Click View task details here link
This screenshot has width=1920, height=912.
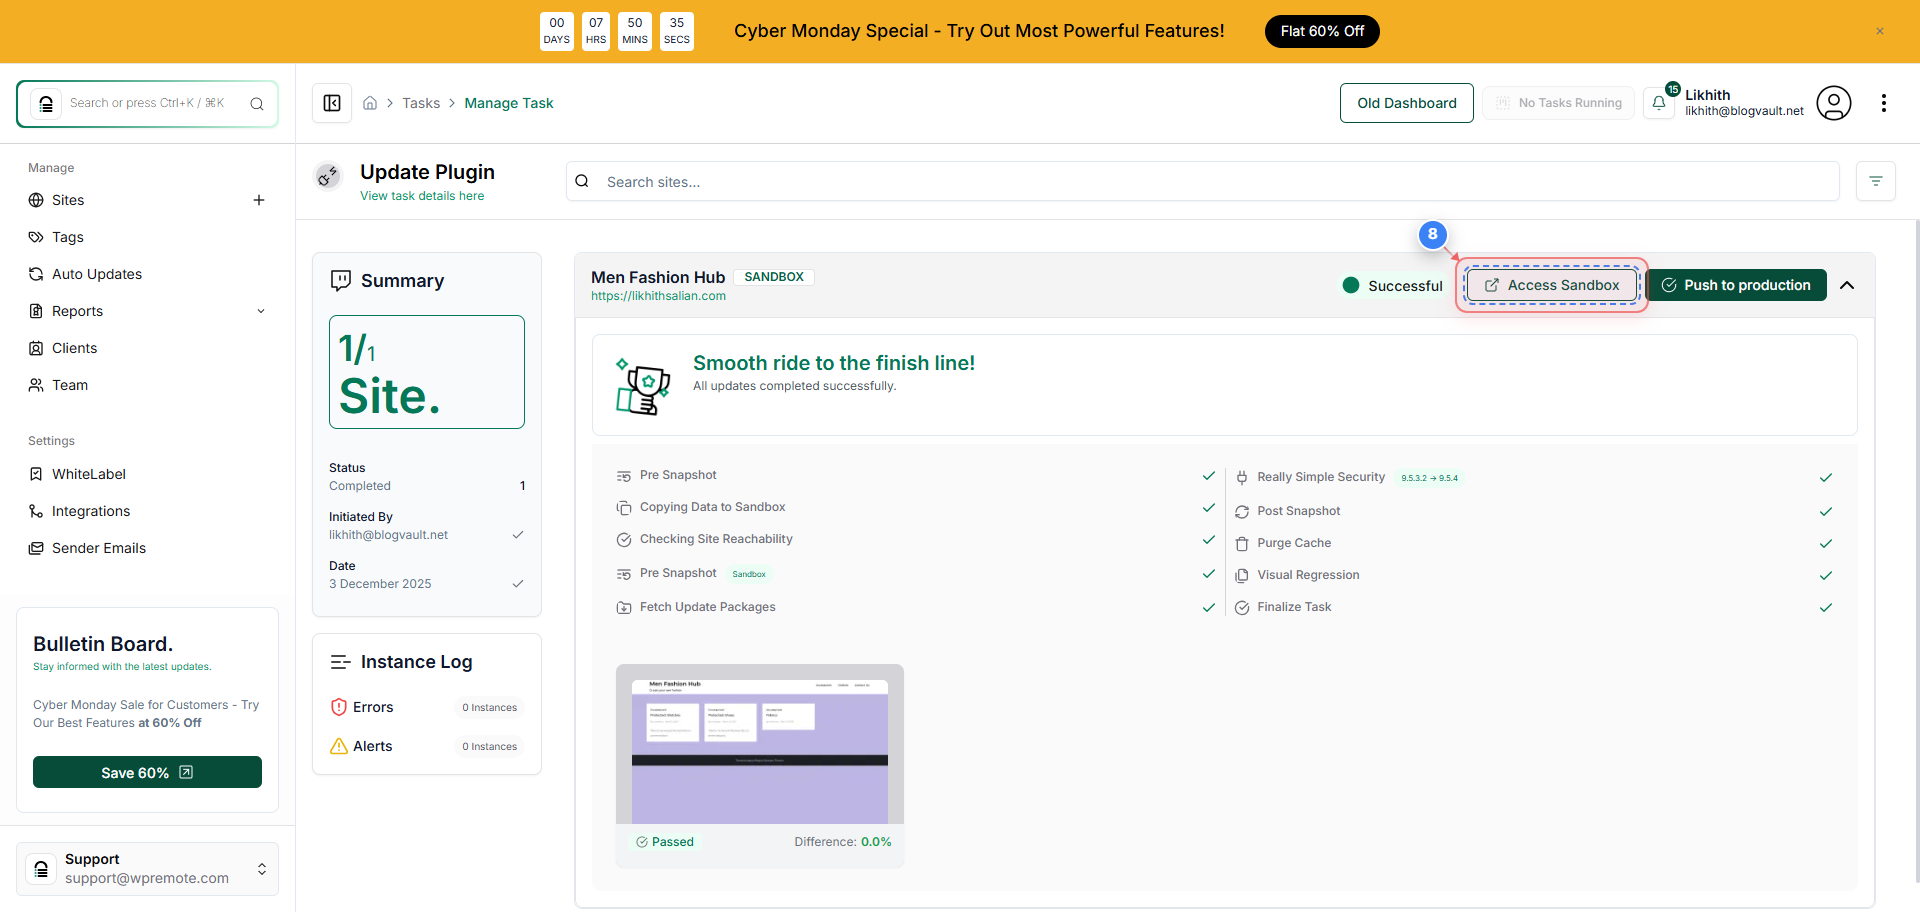pos(422,196)
